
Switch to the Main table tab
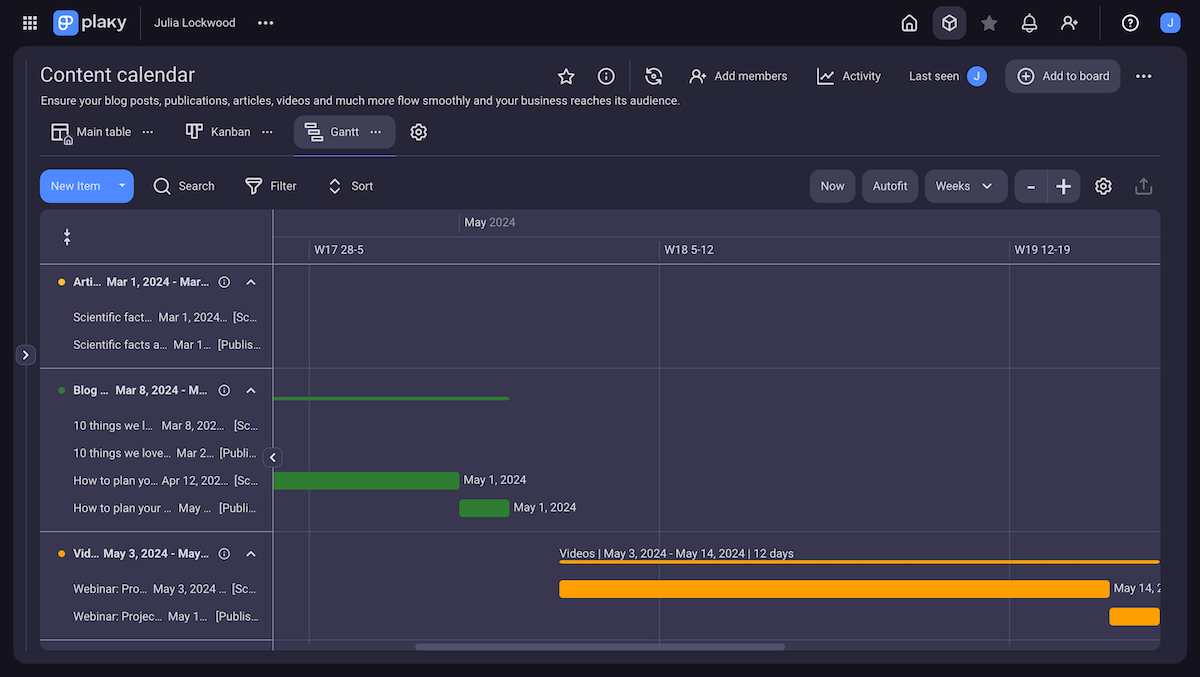point(91,132)
